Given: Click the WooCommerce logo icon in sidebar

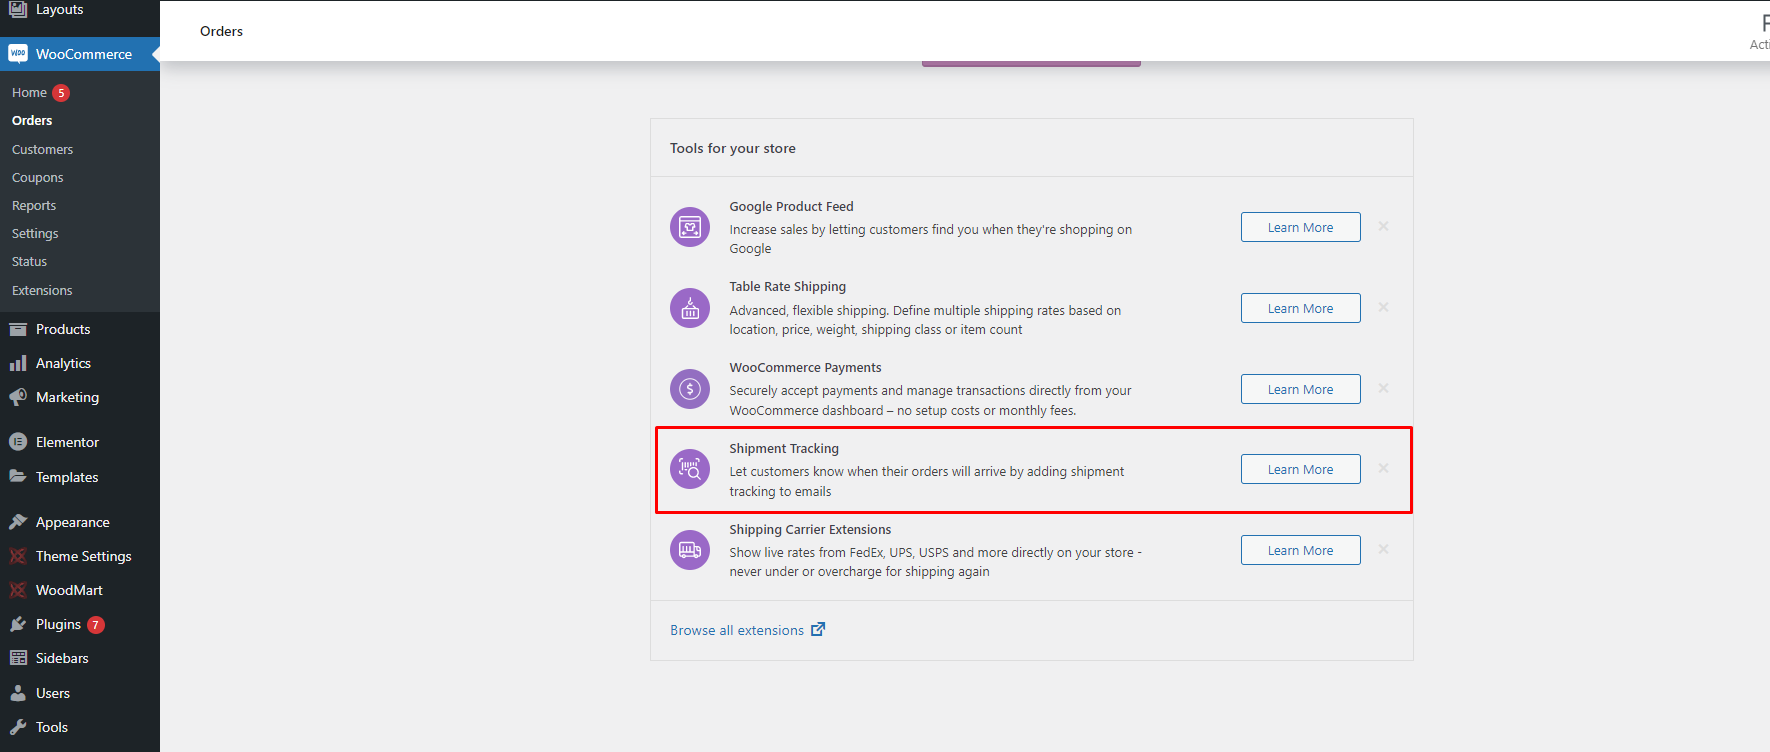Looking at the screenshot, I should 18,54.
